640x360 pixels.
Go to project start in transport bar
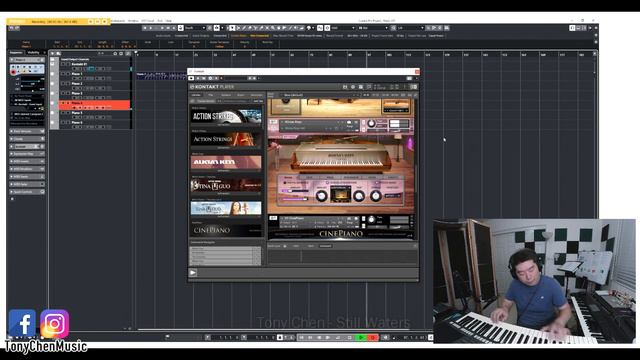click(301, 338)
